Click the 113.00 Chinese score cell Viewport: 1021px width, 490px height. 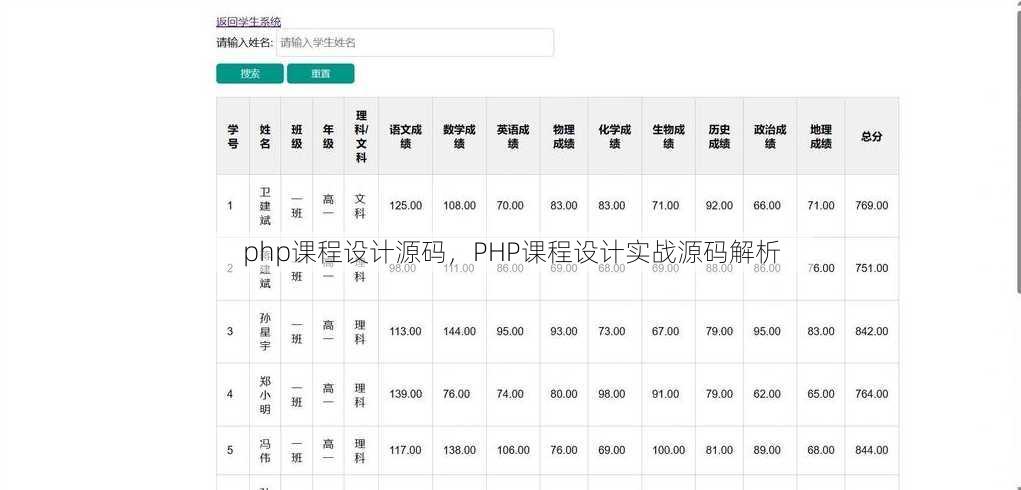pyautogui.click(x=405, y=331)
